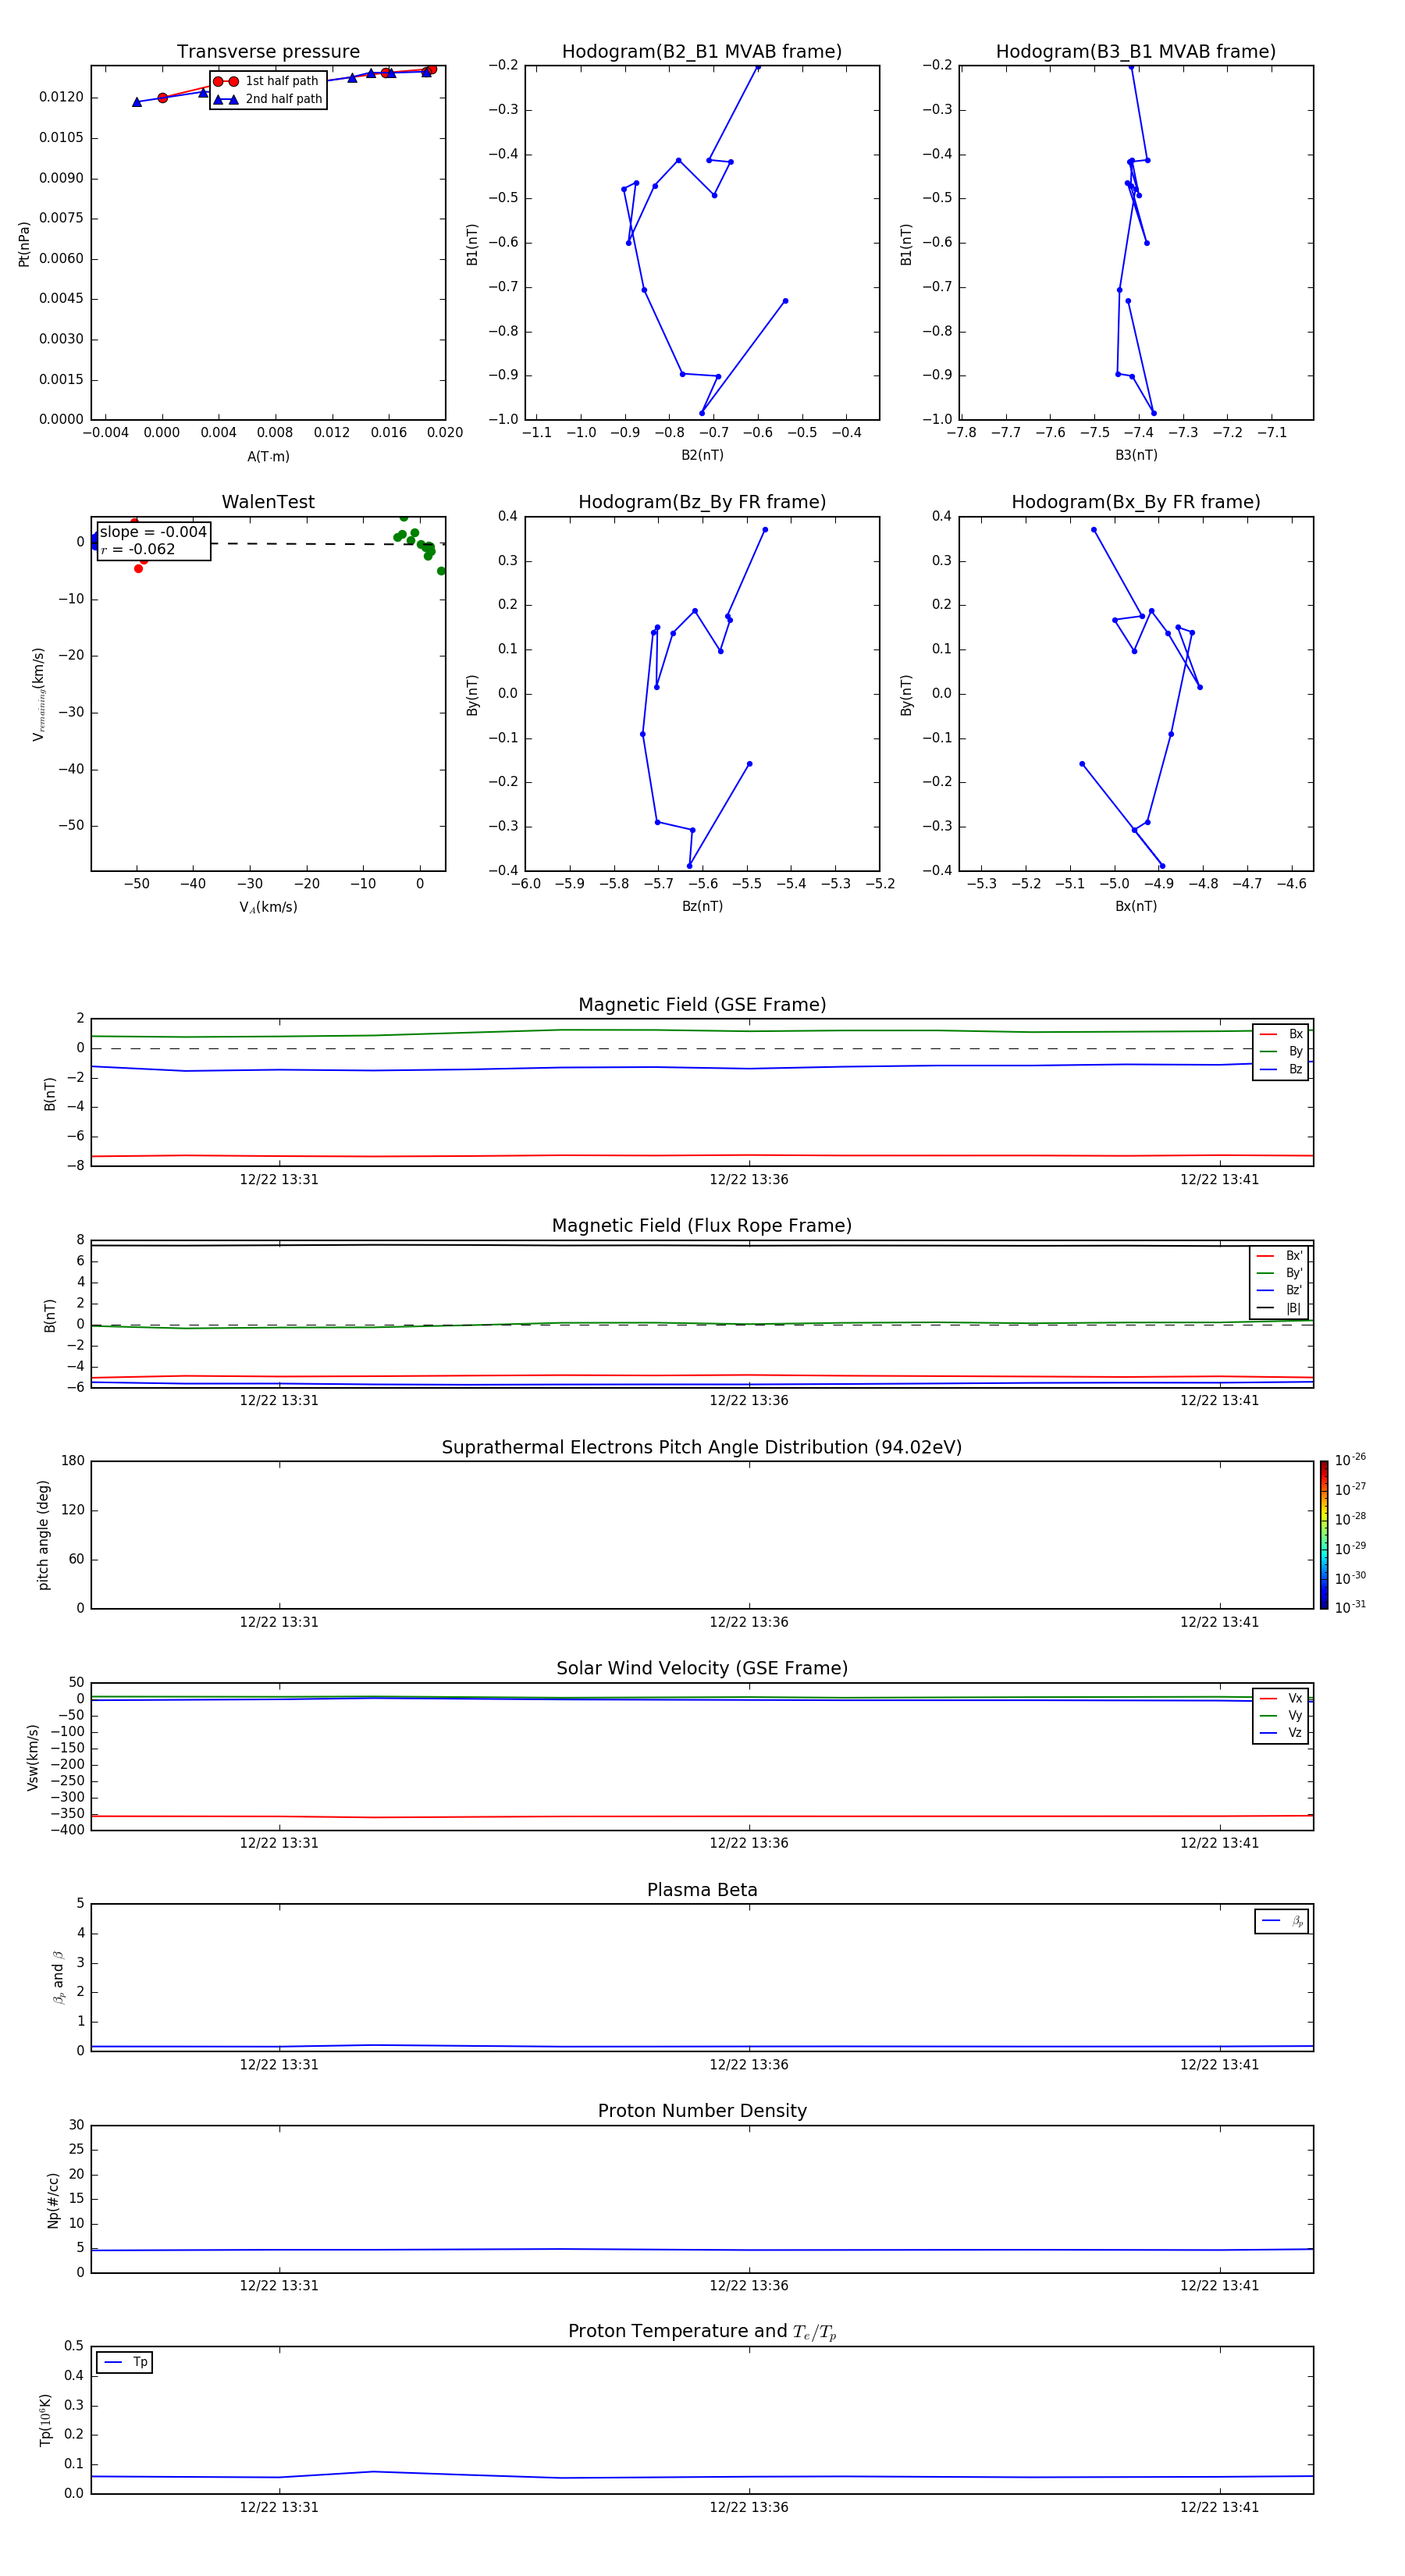Click the Bx legend entry in GSE magnetic panel
This screenshot has height=2576, width=1405.
[x=1281, y=1034]
